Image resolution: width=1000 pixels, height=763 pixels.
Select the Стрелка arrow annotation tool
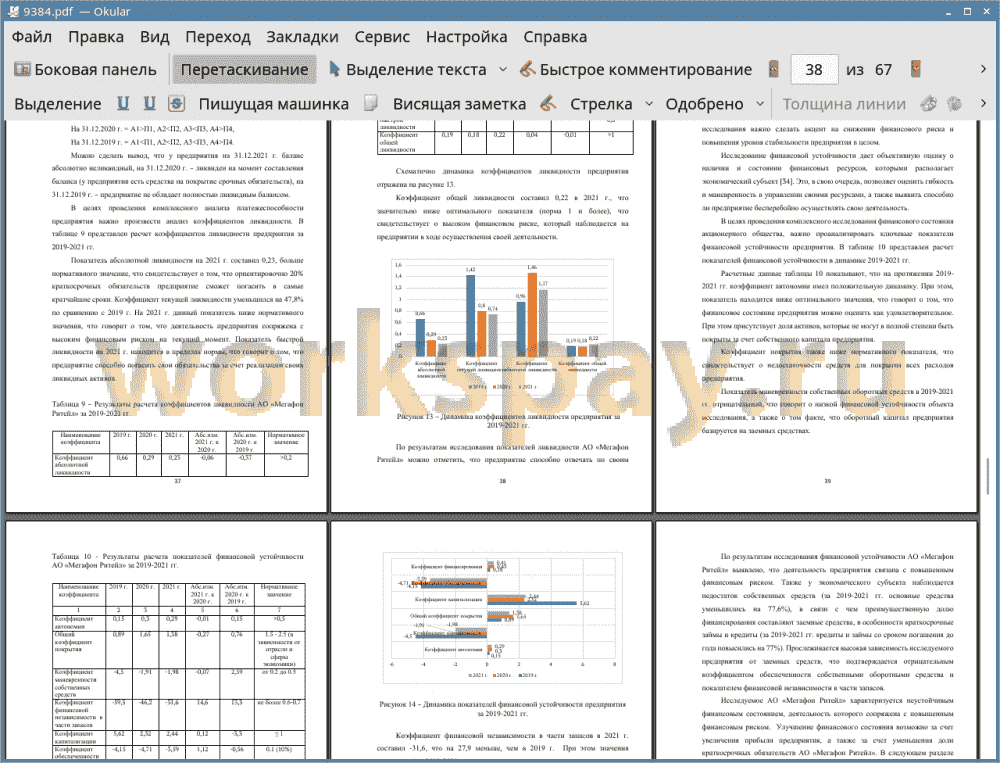[x=601, y=104]
